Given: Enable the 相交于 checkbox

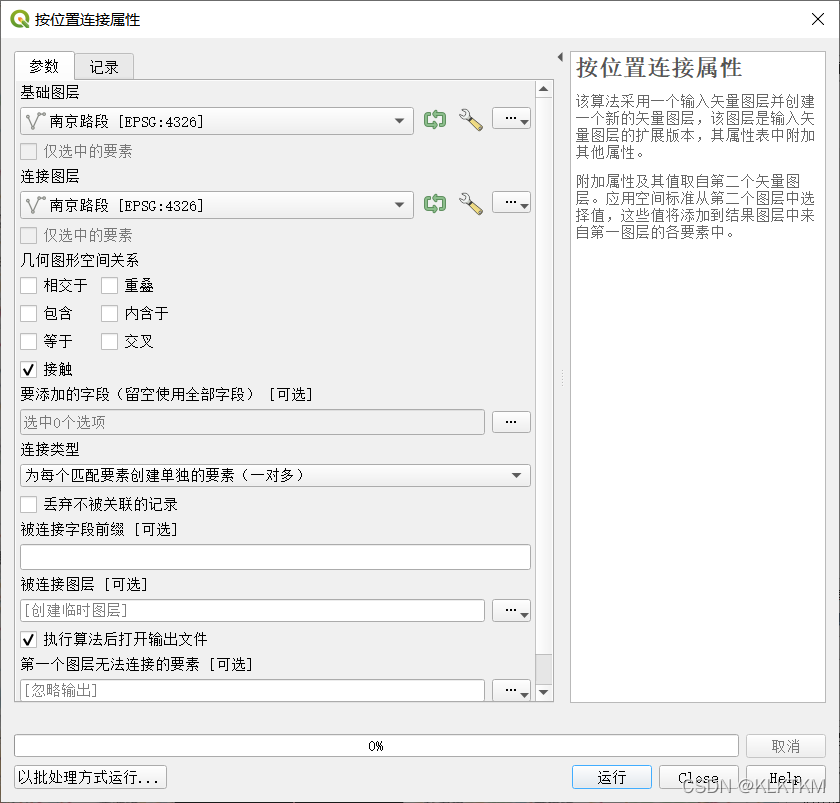Looking at the screenshot, I should coord(28,286).
